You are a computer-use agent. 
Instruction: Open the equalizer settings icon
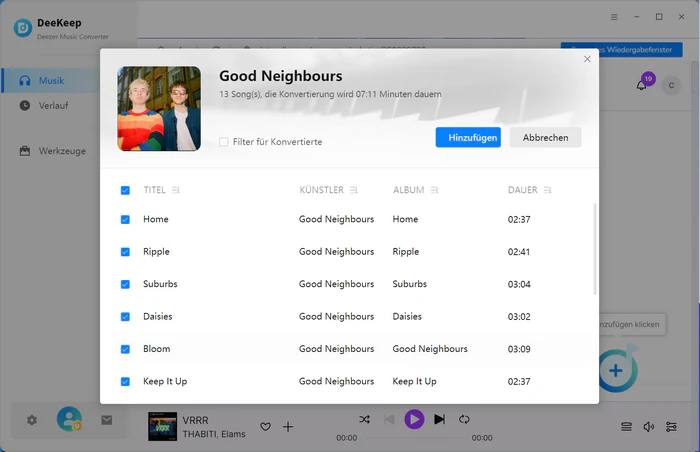pos(671,427)
